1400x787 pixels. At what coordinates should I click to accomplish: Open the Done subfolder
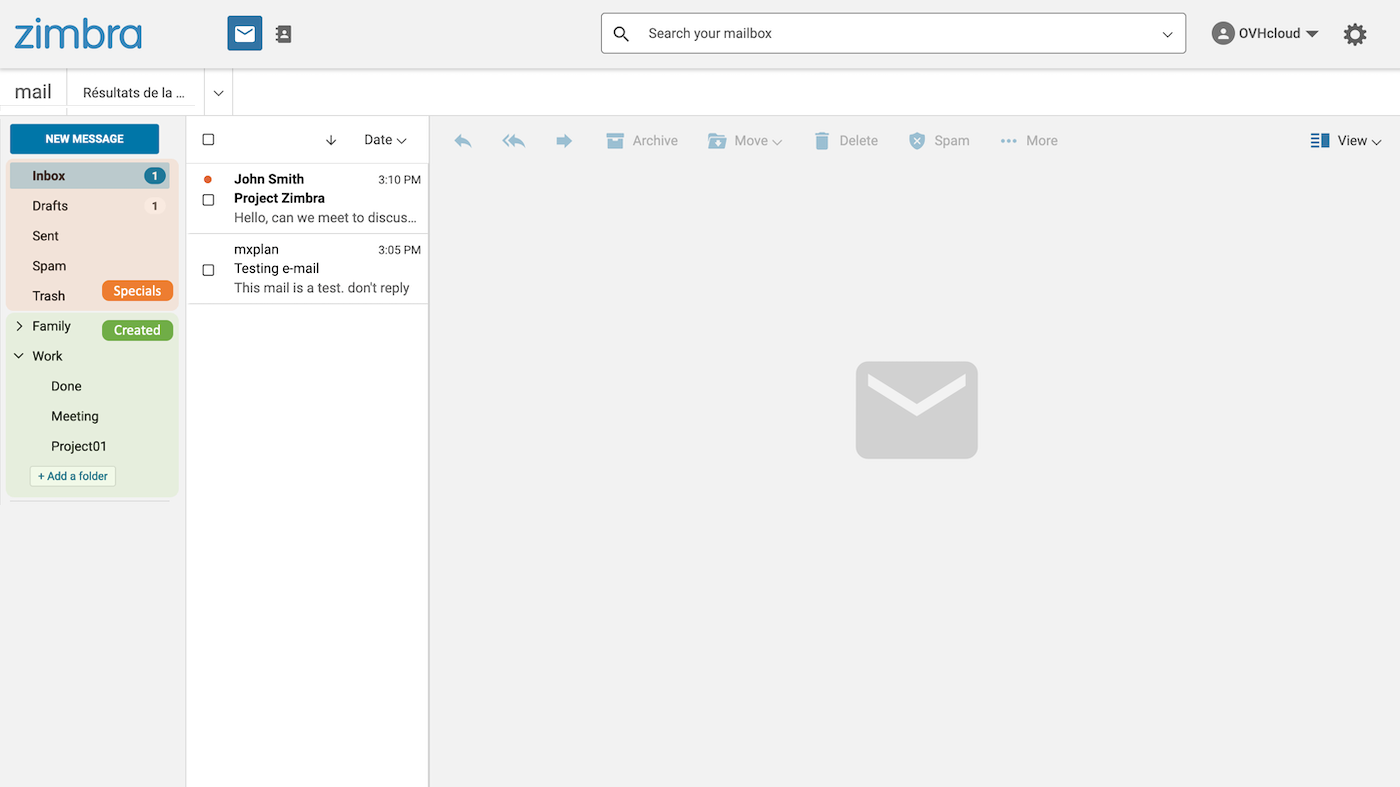coord(66,386)
